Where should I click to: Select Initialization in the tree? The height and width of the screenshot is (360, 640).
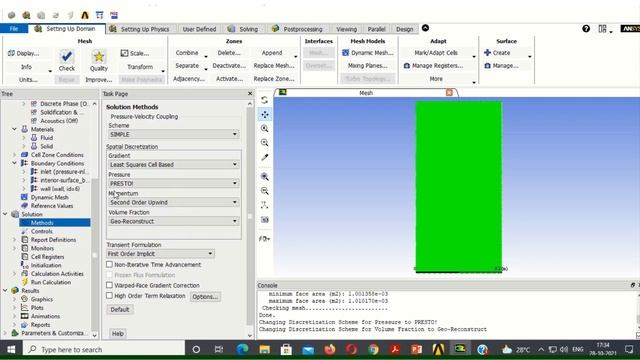(46, 265)
